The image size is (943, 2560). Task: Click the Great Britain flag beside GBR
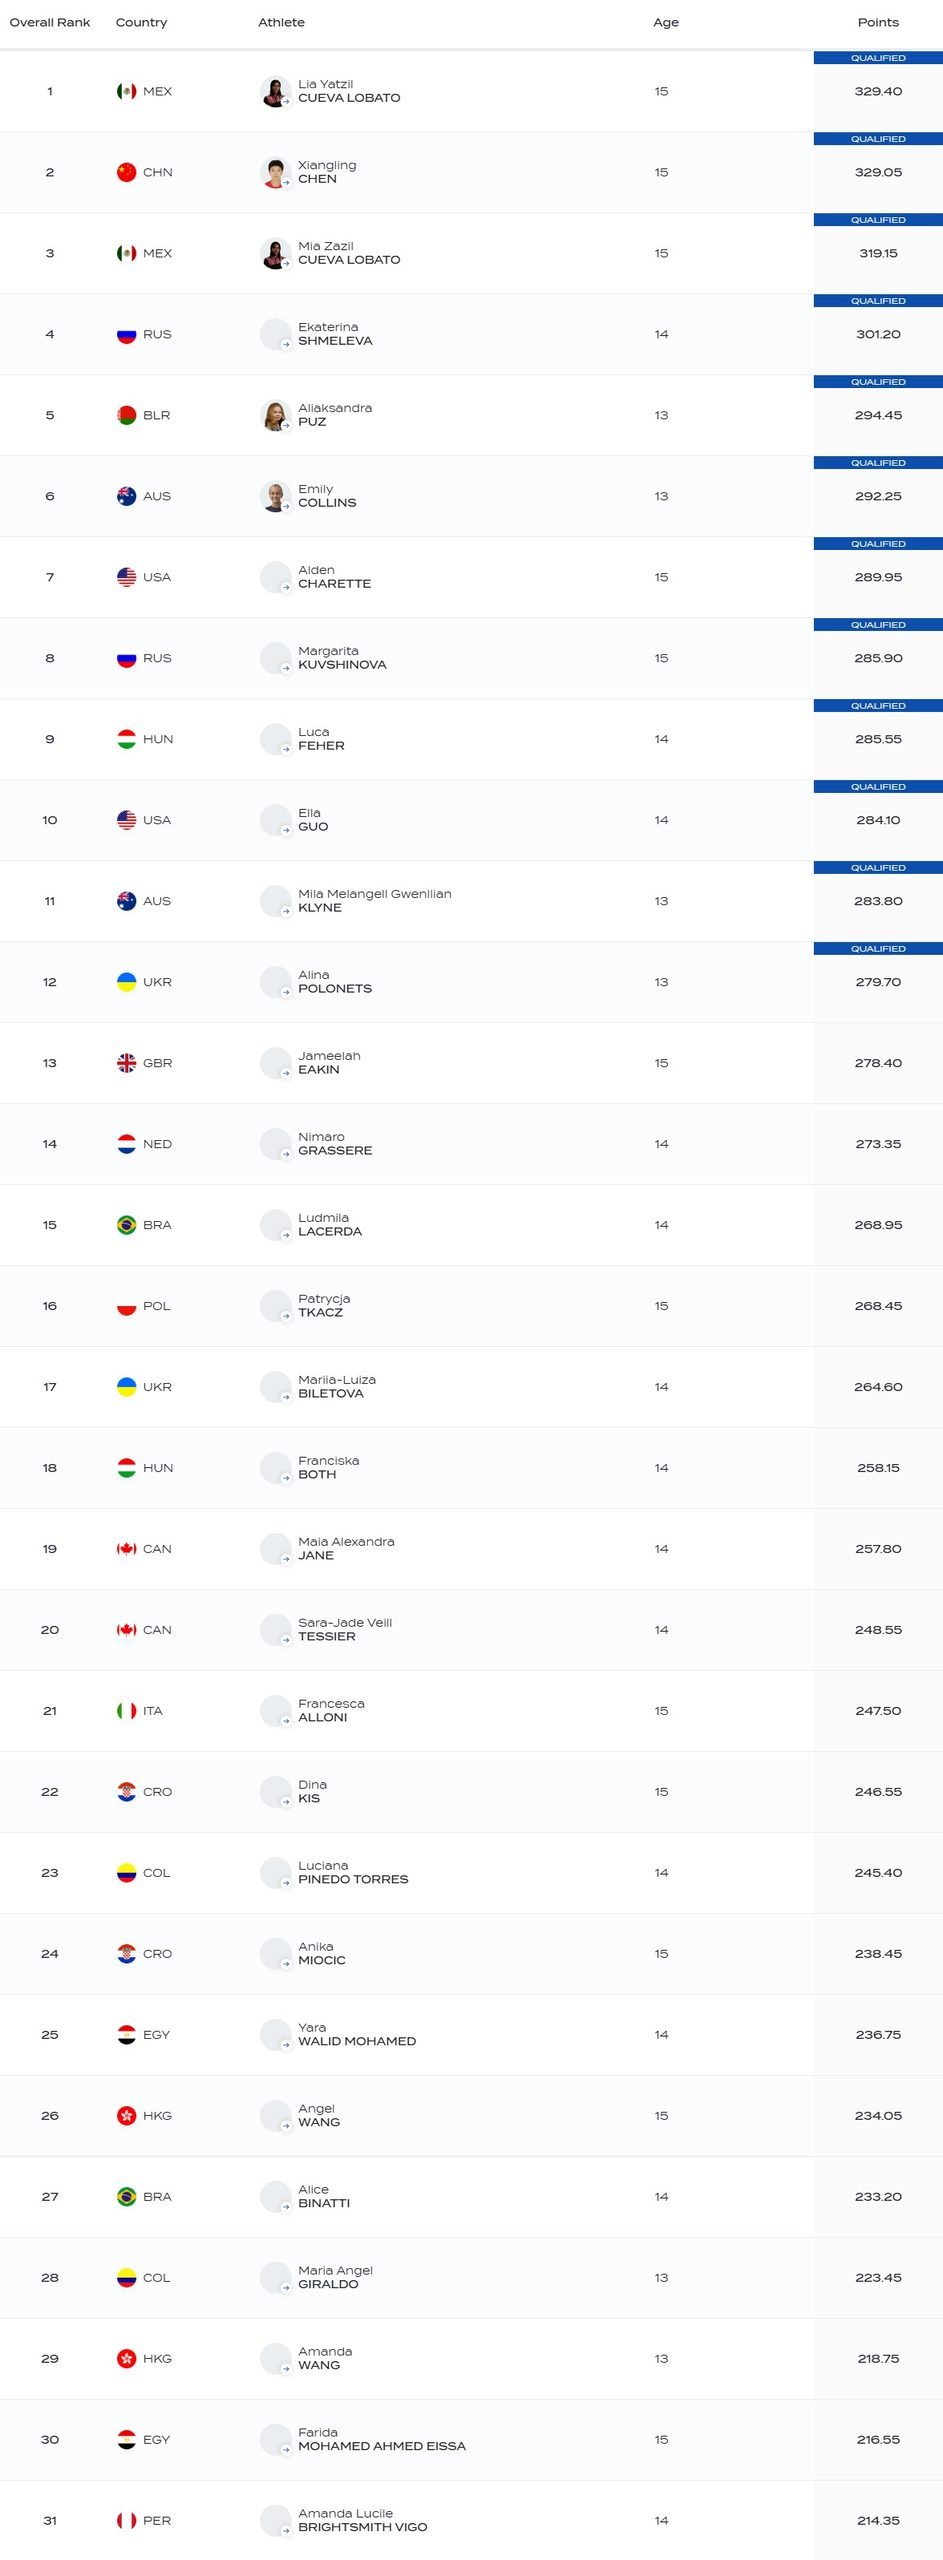point(126,1063)
